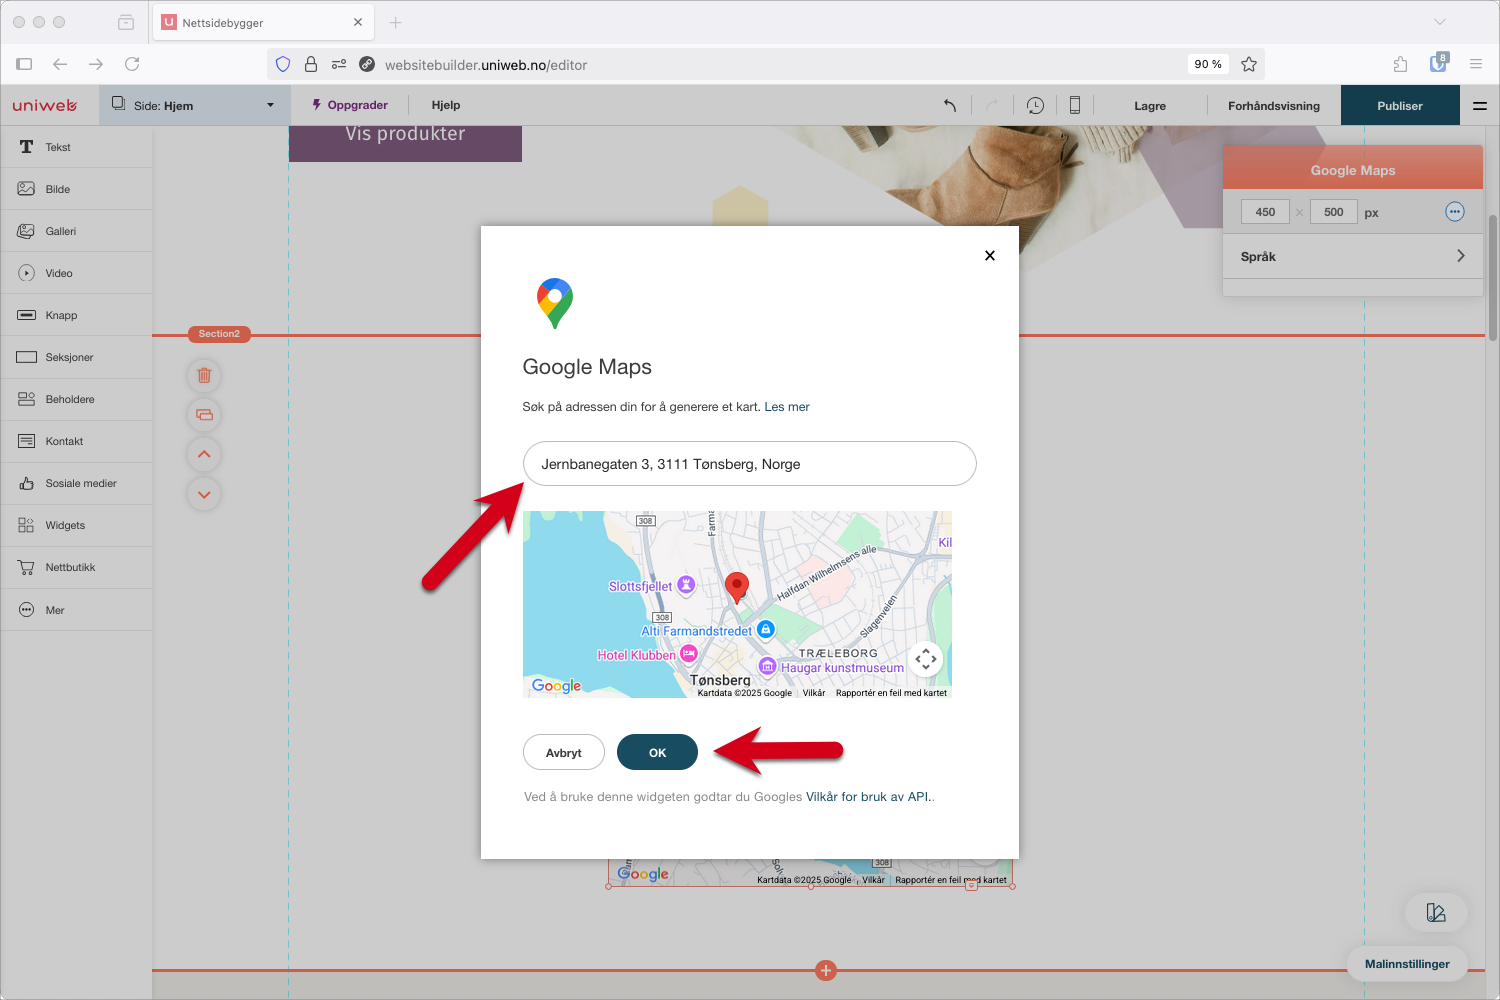Screen dimensions: 1500x1000
Task: Confirm with the OK button
Action: coord(657,752)
